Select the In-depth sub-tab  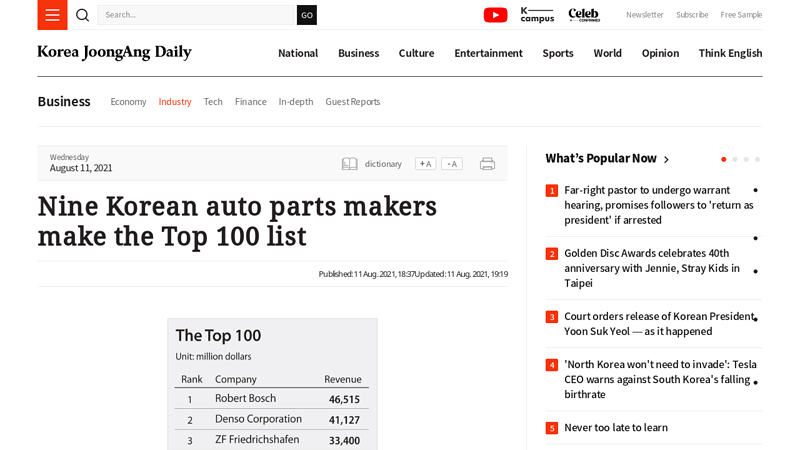(296, 102)
